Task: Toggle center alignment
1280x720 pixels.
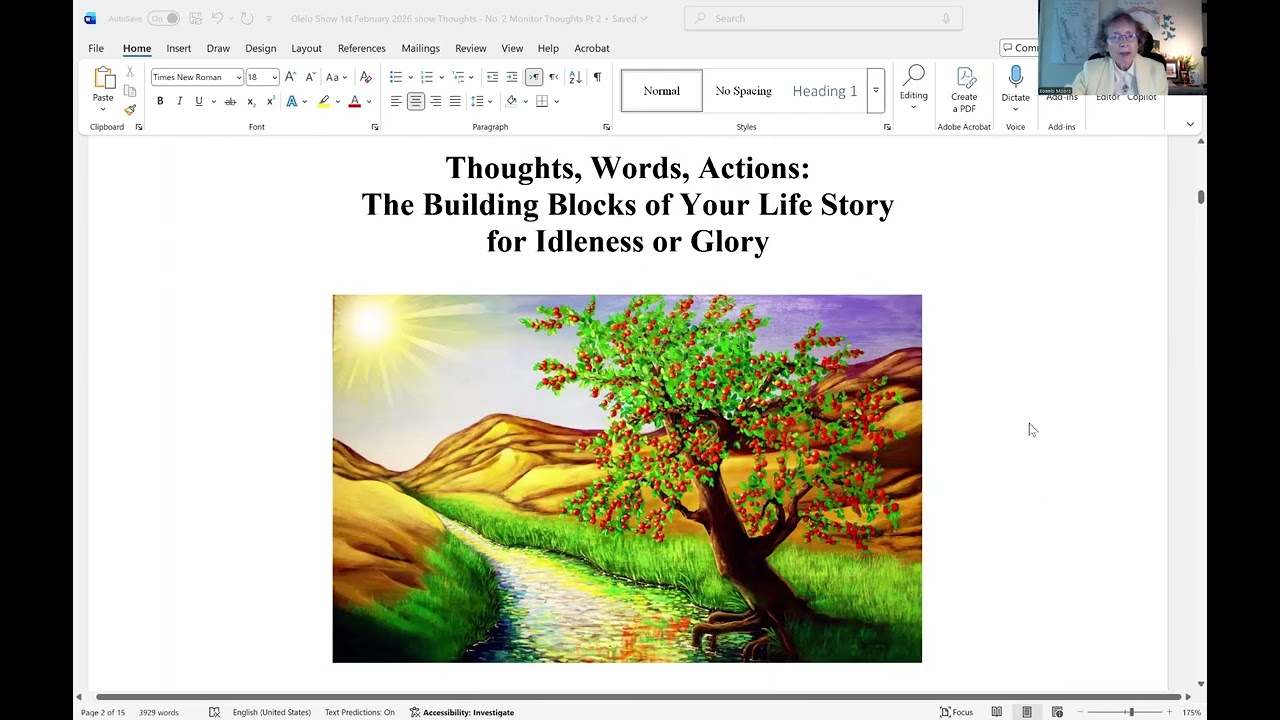Action: click(x=416, y=101)
